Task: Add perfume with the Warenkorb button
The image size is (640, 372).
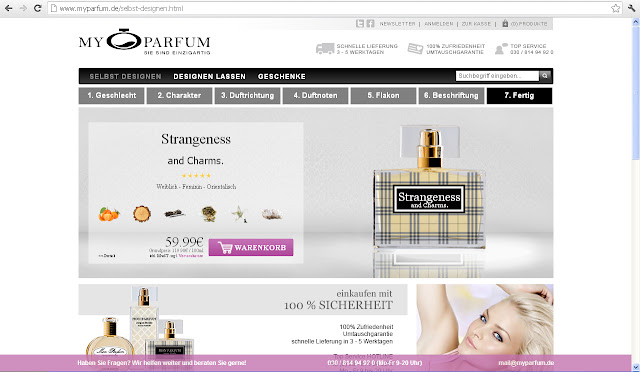Action: point(251,247)
